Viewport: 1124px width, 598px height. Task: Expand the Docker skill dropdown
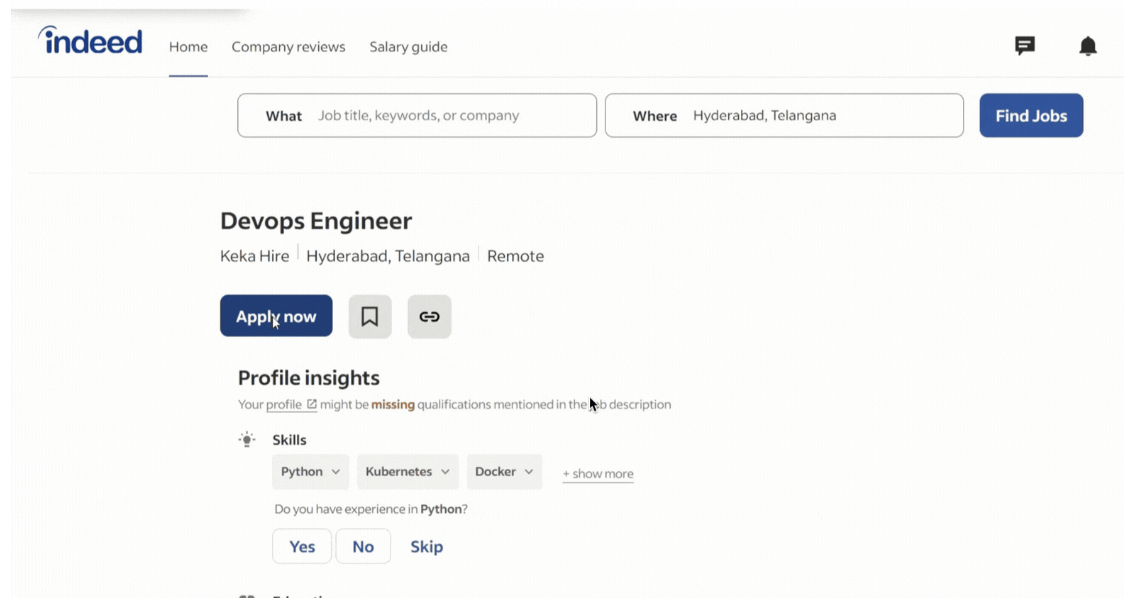pyautogui.click(x=504, y=472)
